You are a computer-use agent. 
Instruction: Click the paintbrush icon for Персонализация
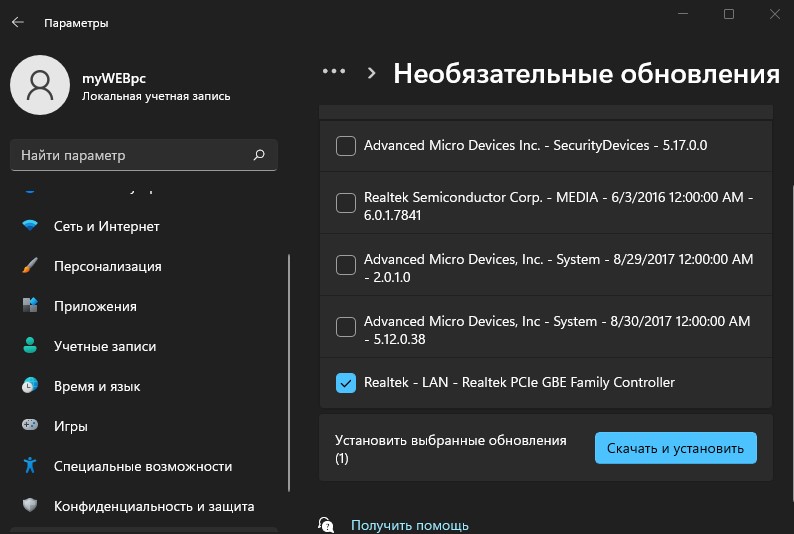30,266
